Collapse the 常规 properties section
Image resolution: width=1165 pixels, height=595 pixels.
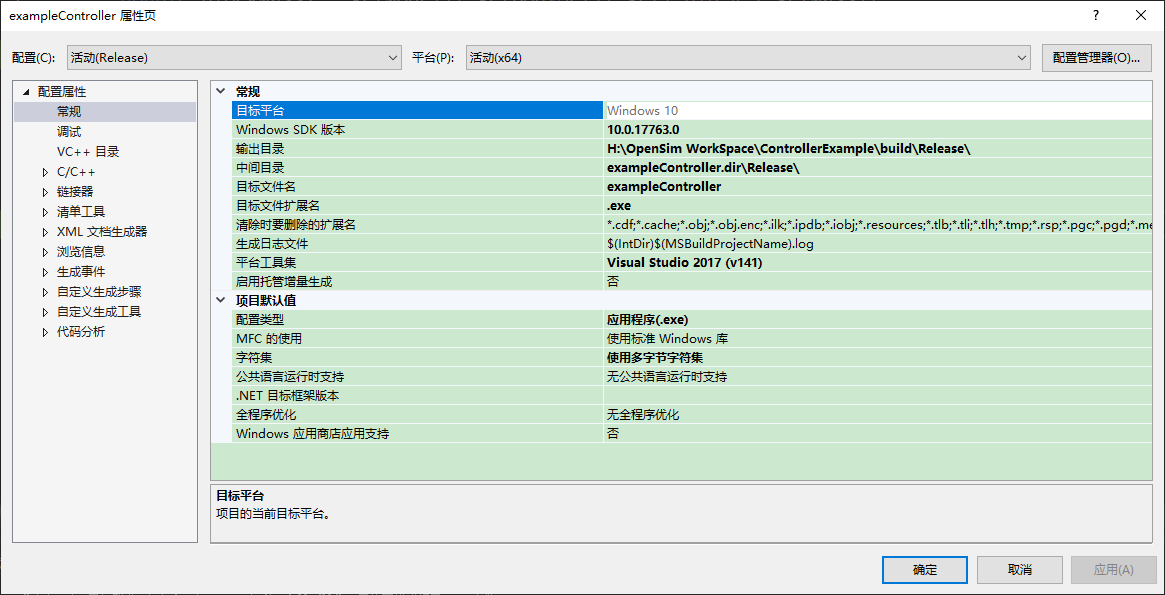coord(220,90)
